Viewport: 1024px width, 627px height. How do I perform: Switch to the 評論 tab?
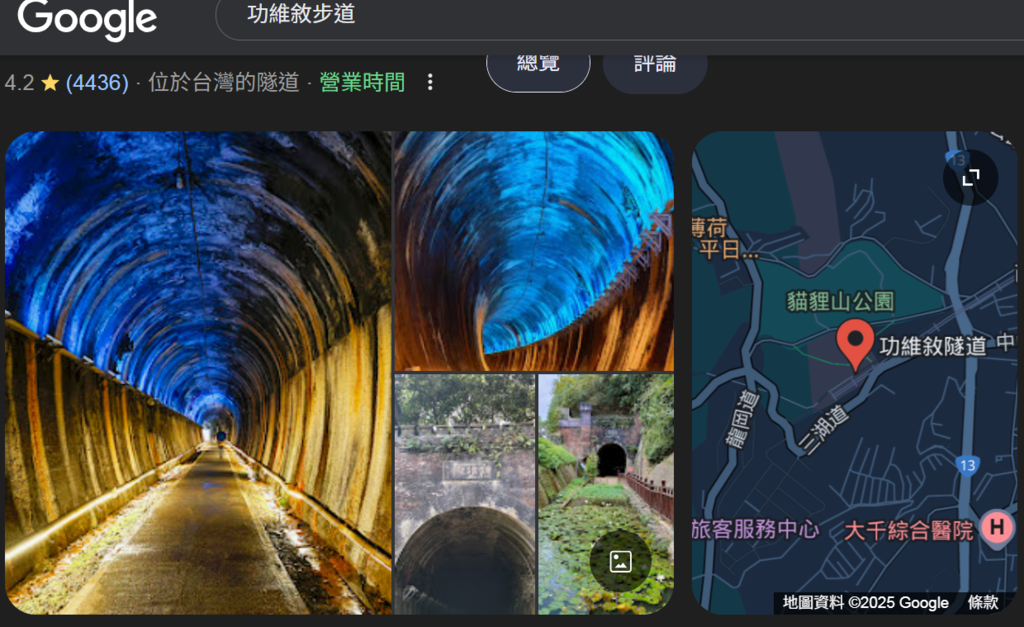click(655, 66)
